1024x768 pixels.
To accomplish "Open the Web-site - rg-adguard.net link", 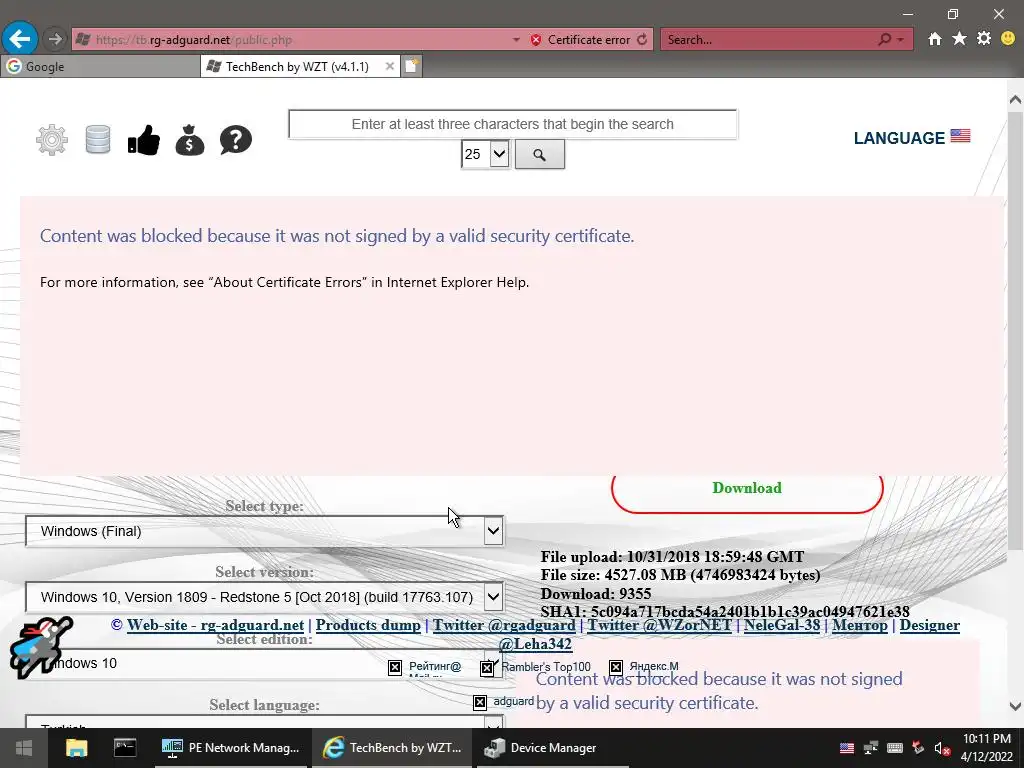I will click(x=215, y=625).
